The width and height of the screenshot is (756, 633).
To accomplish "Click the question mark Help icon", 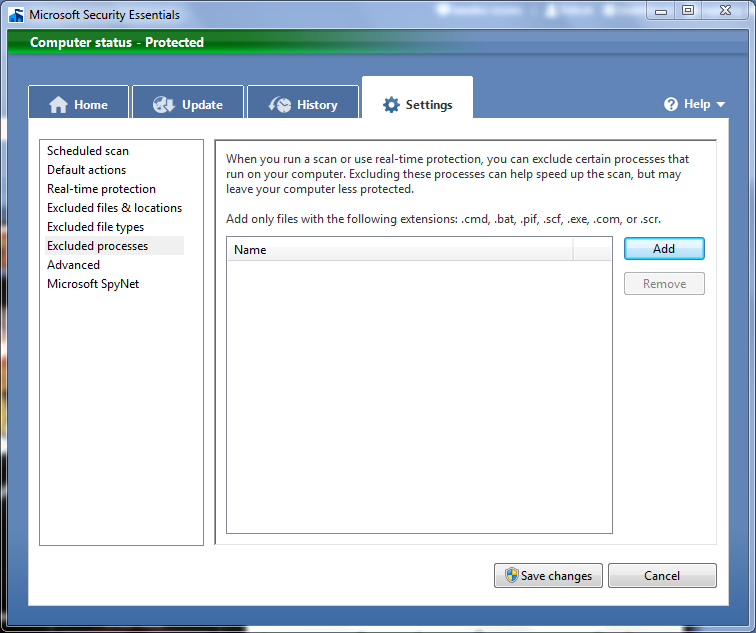I will tap(671, 104).
